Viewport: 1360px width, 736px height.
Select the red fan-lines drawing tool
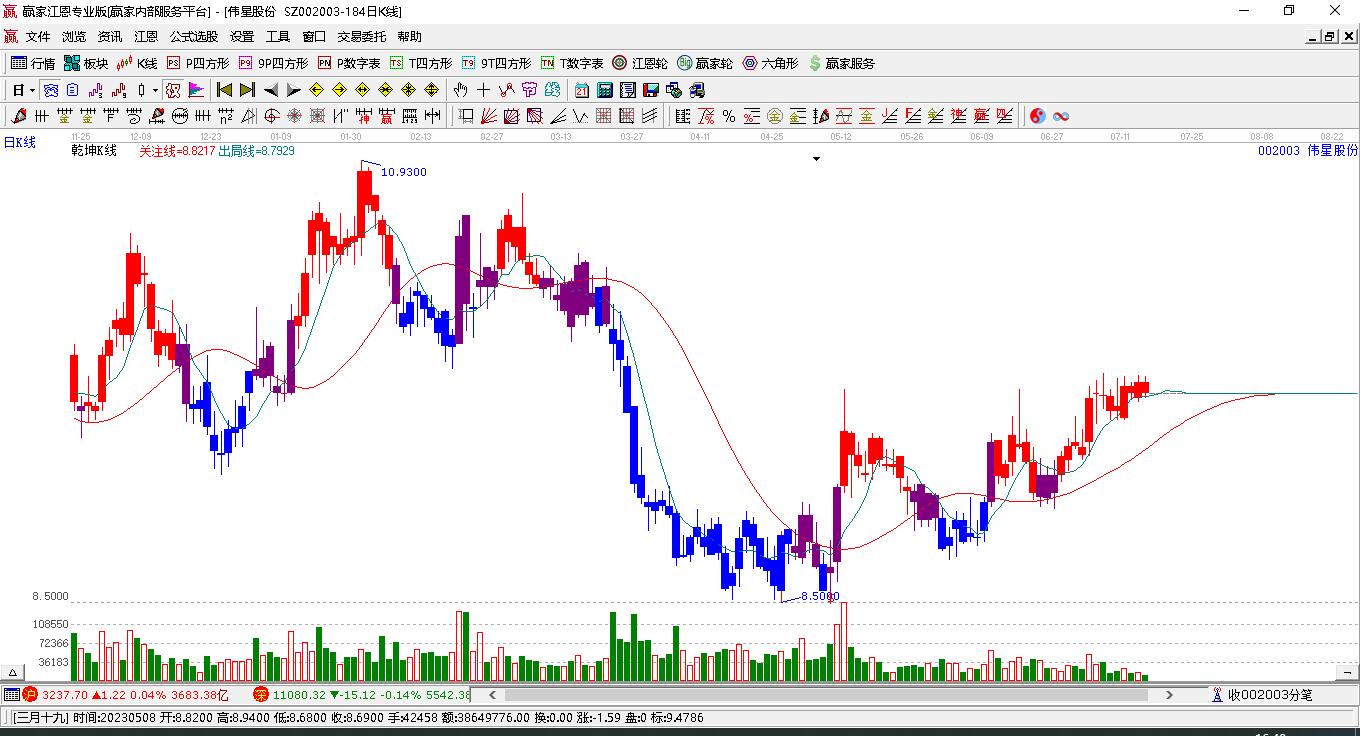489,116
